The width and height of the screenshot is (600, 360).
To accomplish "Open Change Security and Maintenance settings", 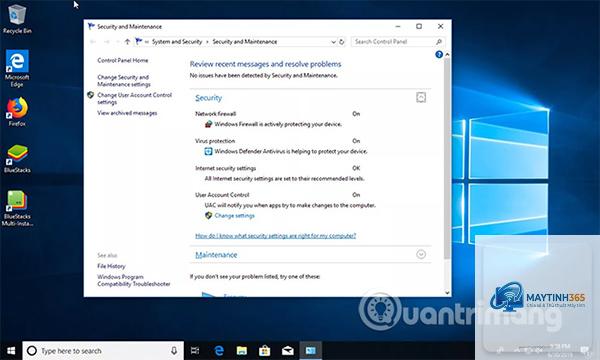I will 124,81.
